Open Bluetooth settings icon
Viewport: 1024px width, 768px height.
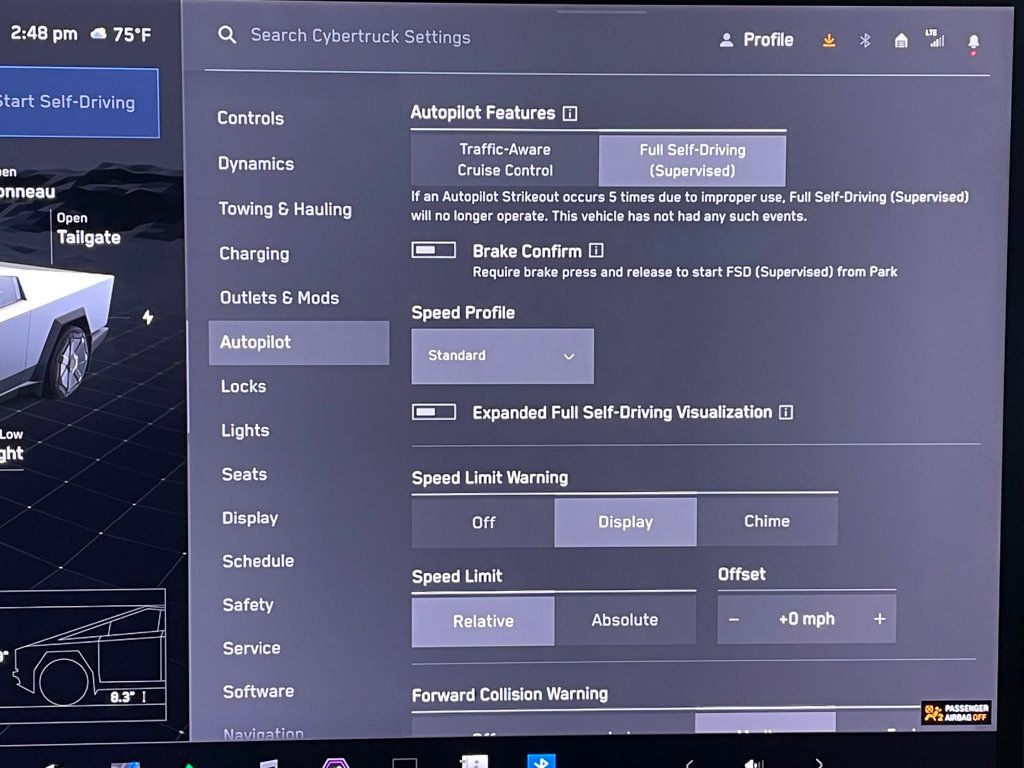pos(865,41)
